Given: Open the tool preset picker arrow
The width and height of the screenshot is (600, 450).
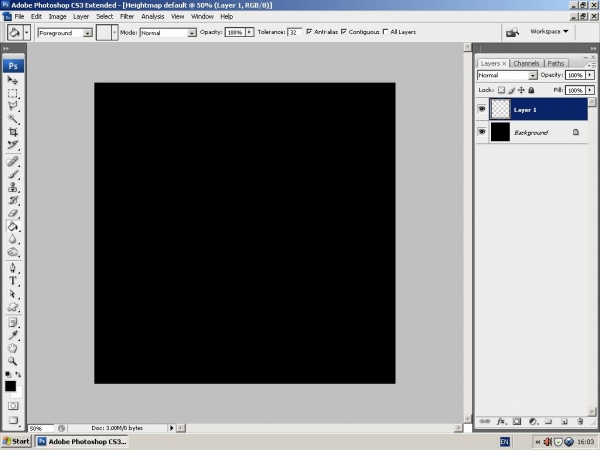Looking at the screenshot, I should pyautogui.click(x=26, y=33).
